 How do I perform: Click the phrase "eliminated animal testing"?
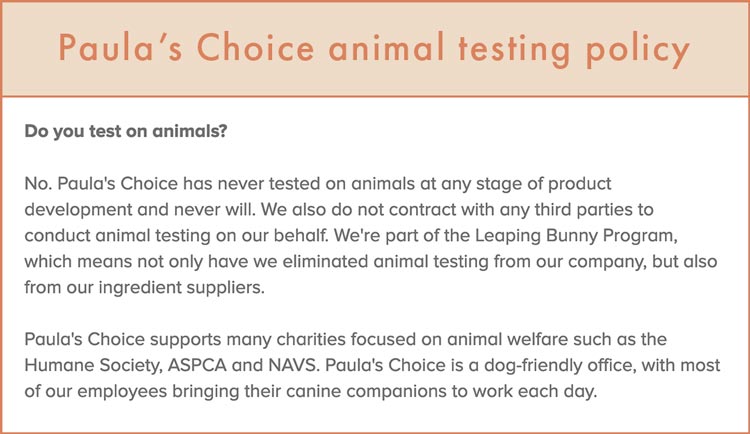[385, 262]
